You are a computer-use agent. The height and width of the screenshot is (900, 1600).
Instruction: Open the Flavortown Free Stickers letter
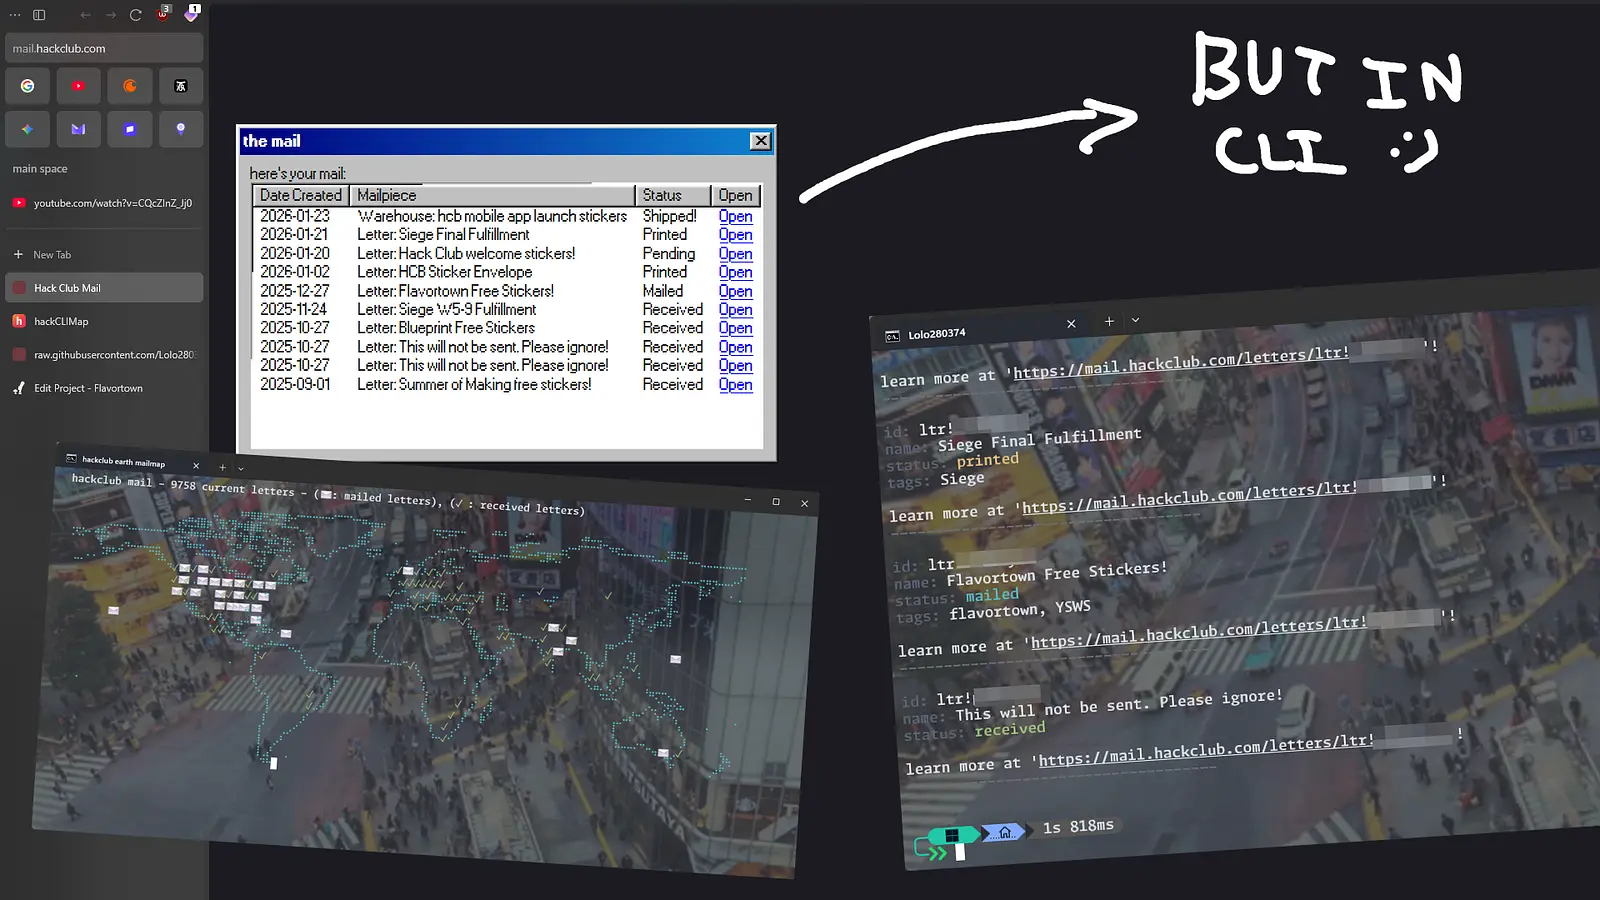click(735, 291)
